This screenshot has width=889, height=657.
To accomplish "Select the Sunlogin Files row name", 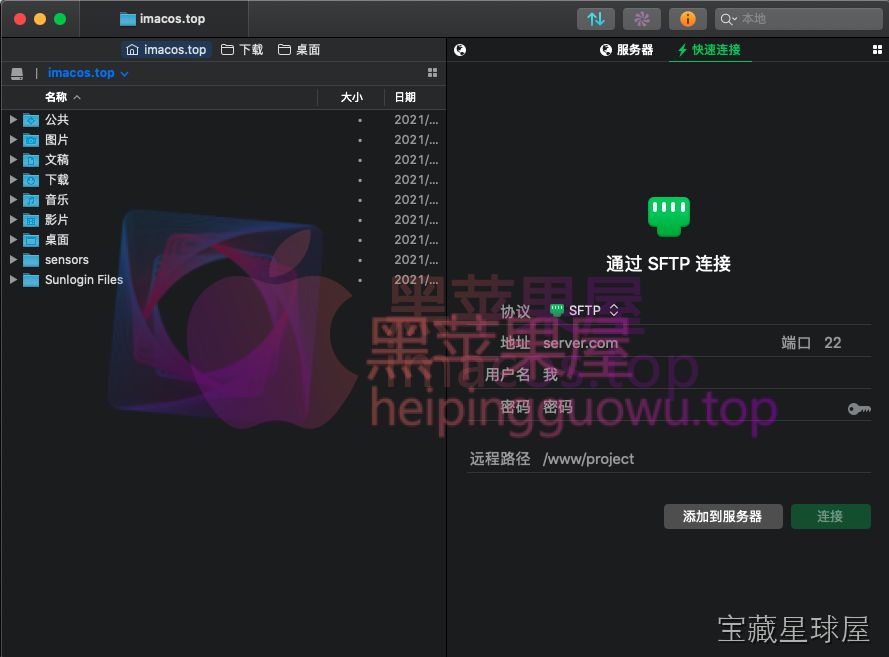I will point(84,279).
